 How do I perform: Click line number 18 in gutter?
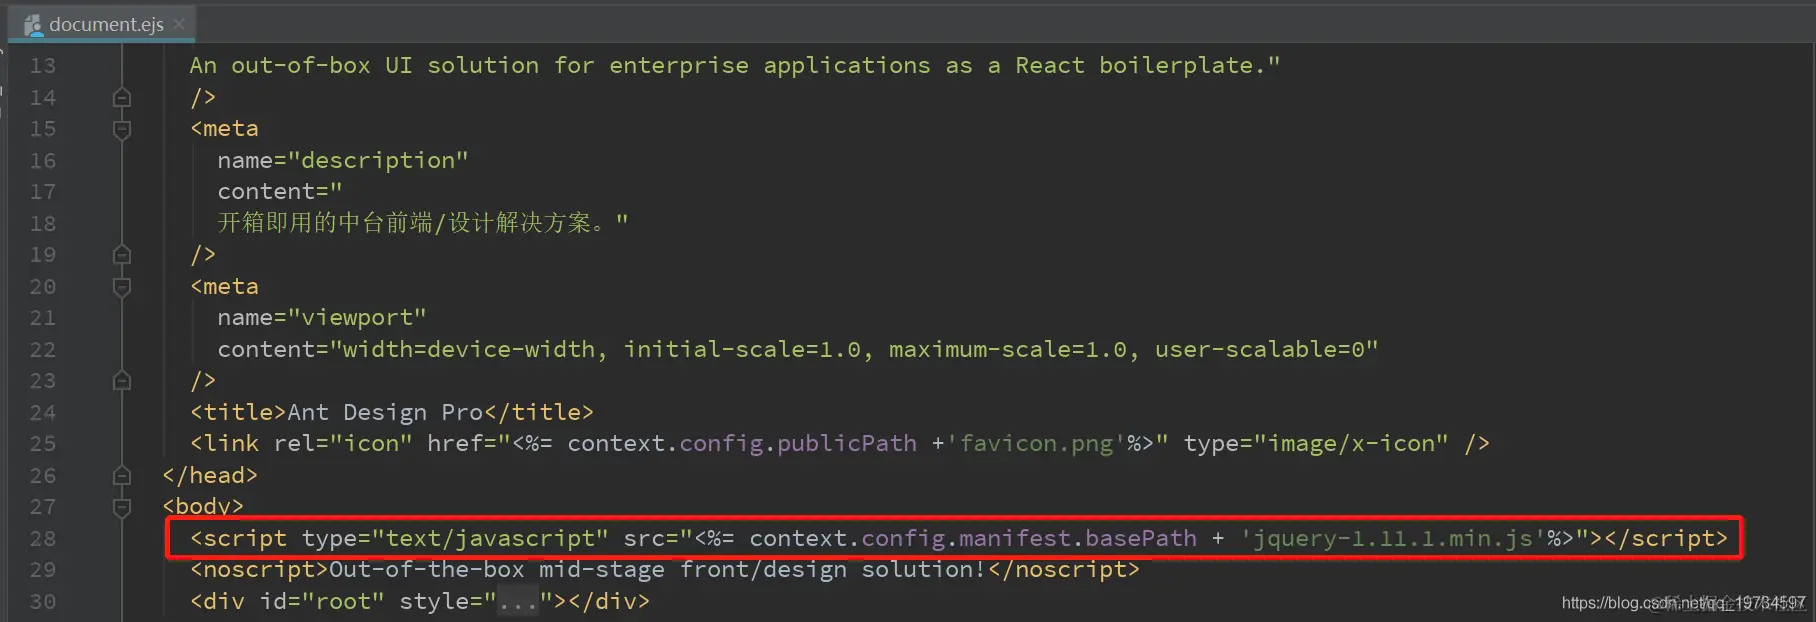42,224
